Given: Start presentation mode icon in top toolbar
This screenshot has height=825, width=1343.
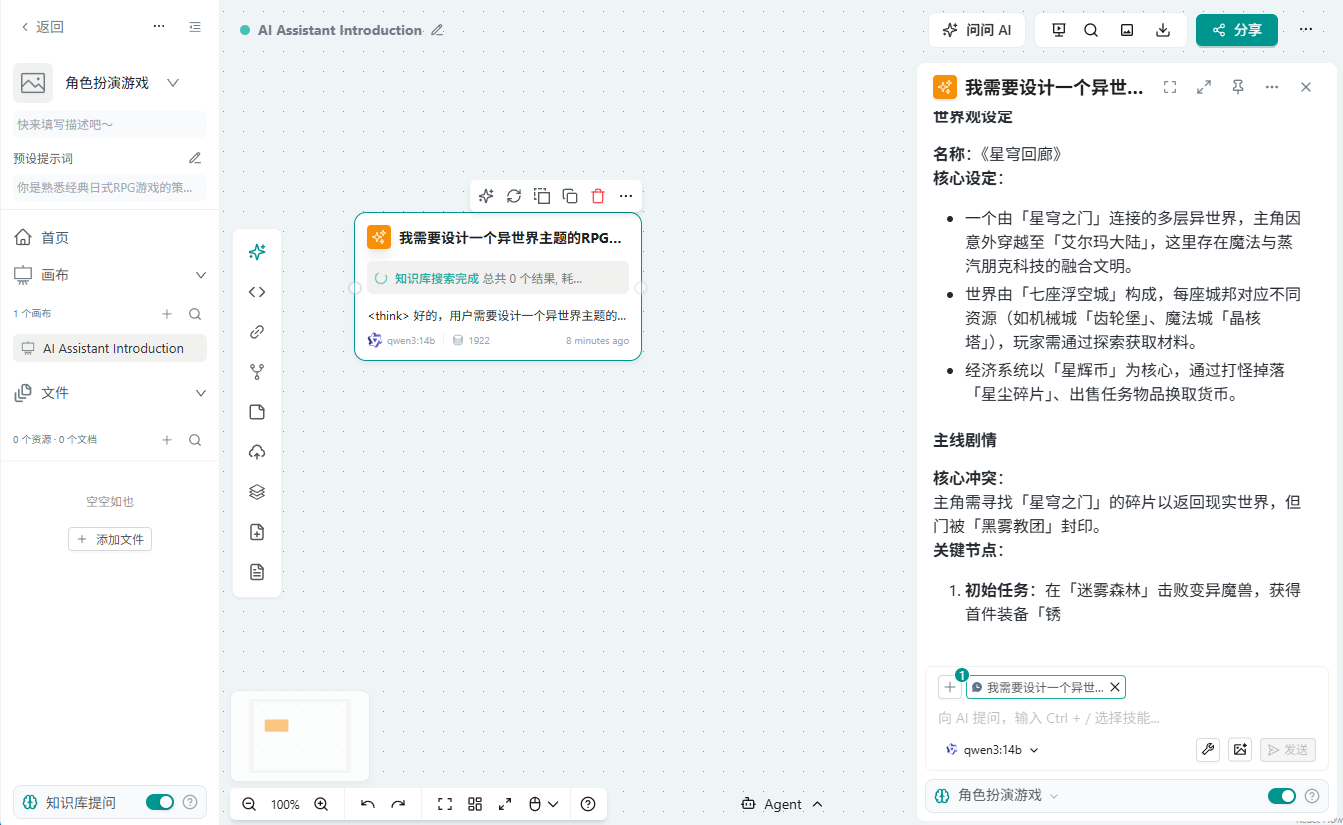Looking at the screenshot, I should pyautogui.click(x=1059, y=30).
